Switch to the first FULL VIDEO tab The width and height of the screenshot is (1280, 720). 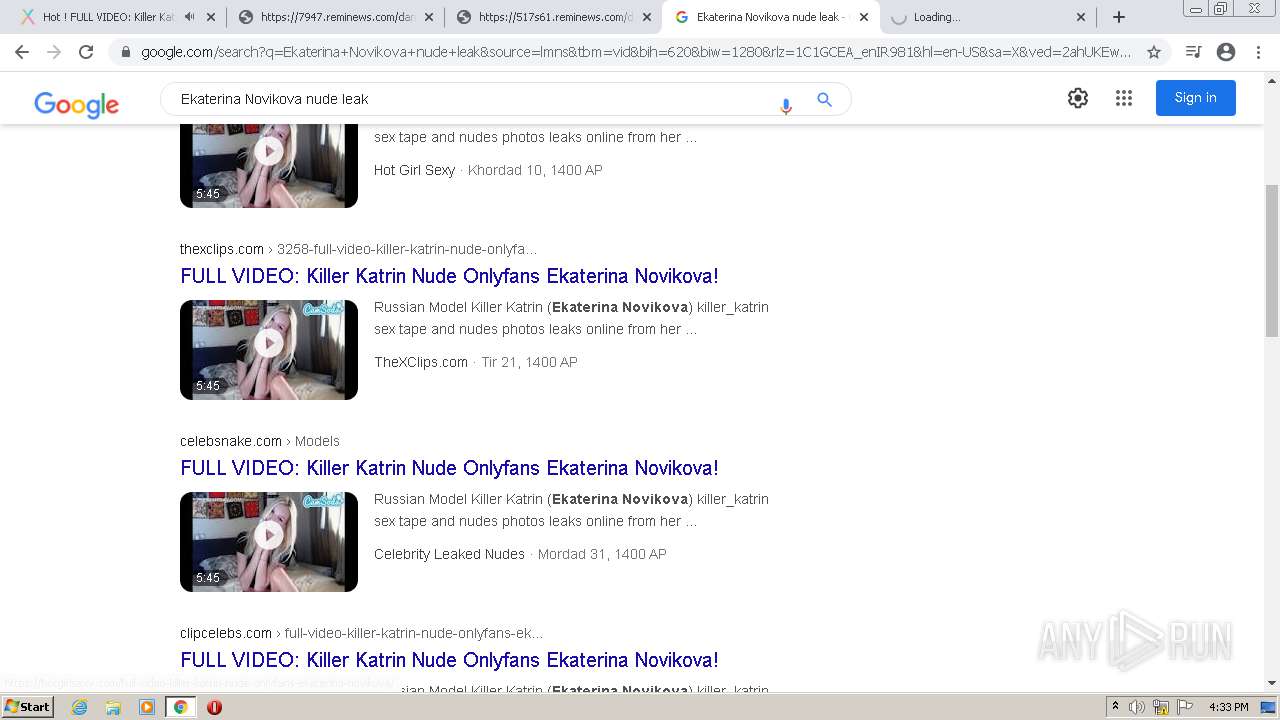[x=118, y=17]
